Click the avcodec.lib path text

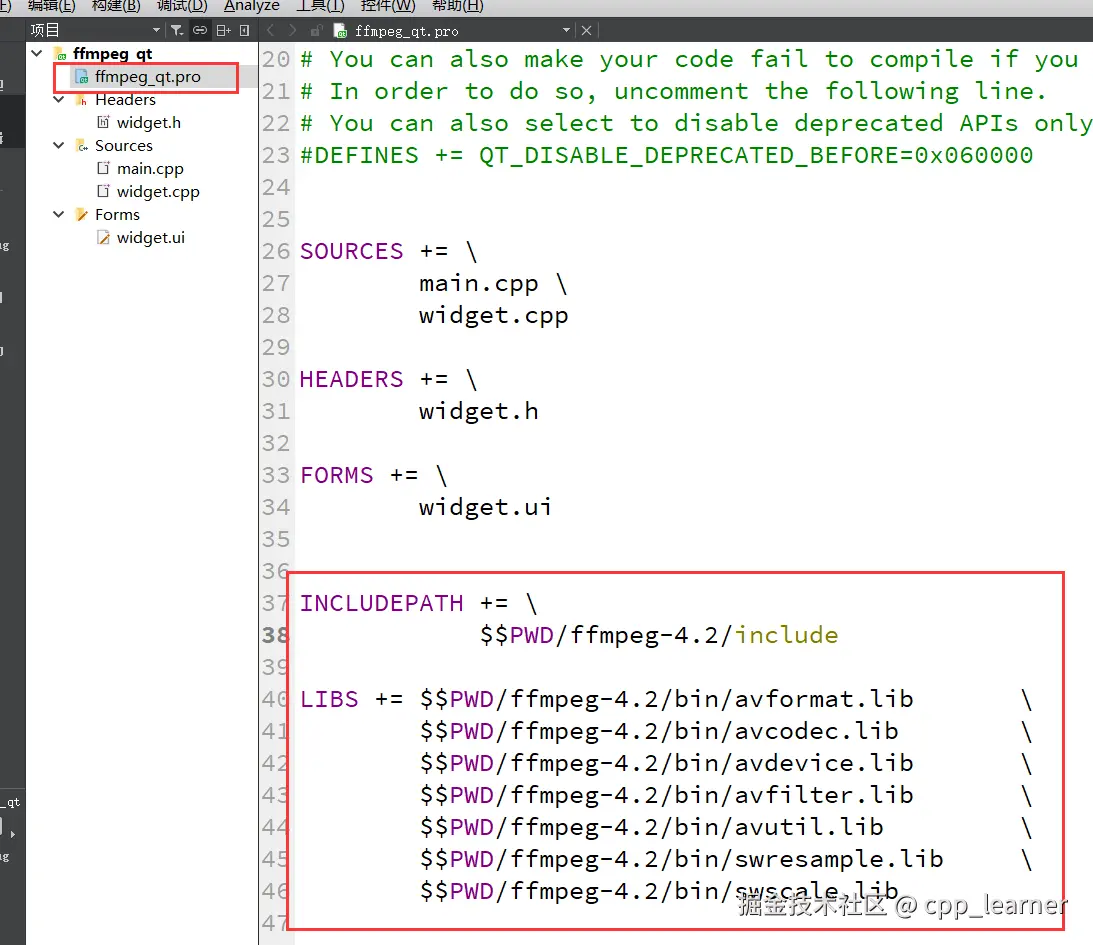point(659,731)
